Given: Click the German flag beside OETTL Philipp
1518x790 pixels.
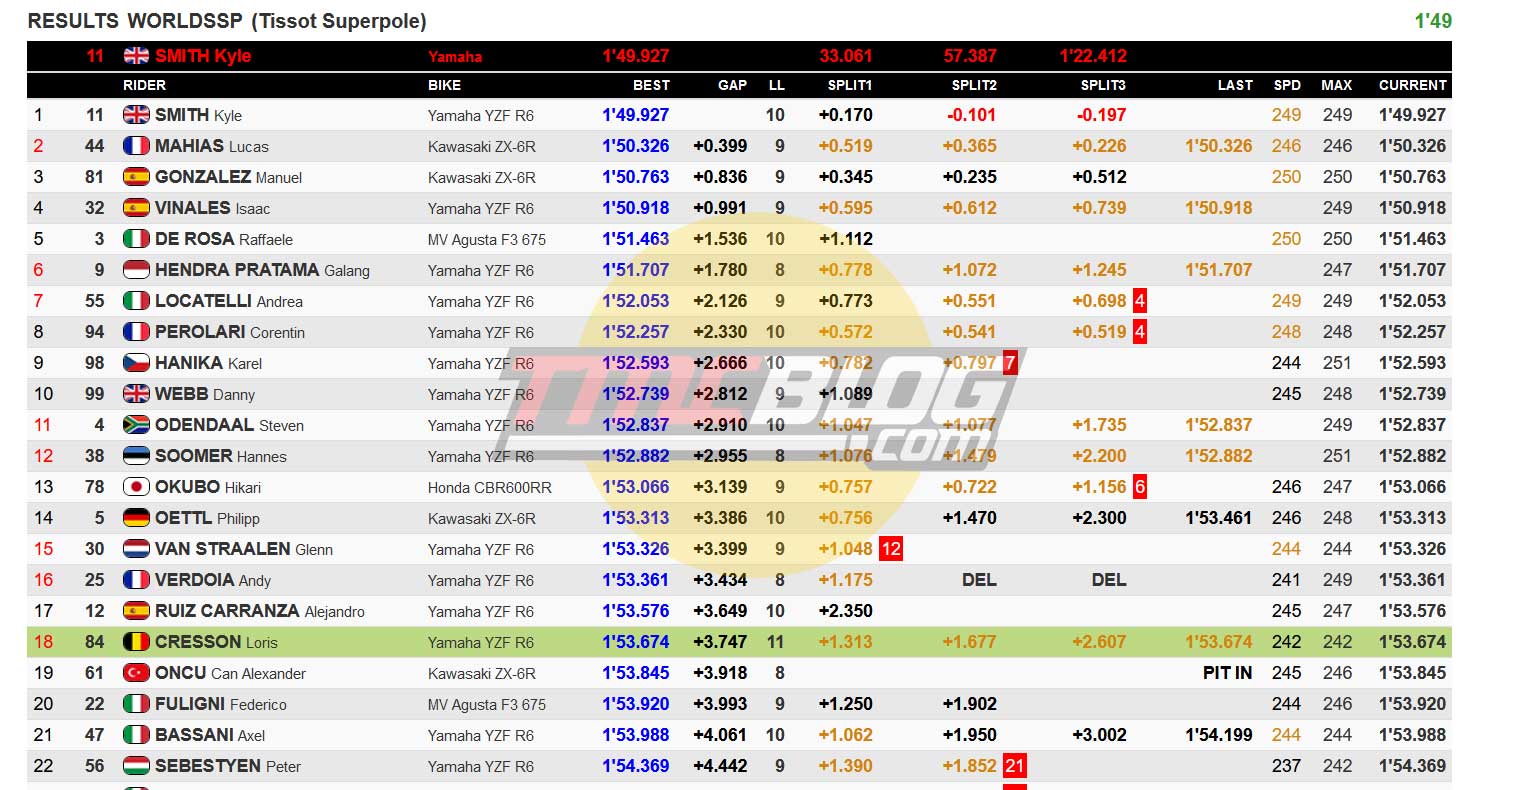Looking at the screenshot, I should [136, 518].
